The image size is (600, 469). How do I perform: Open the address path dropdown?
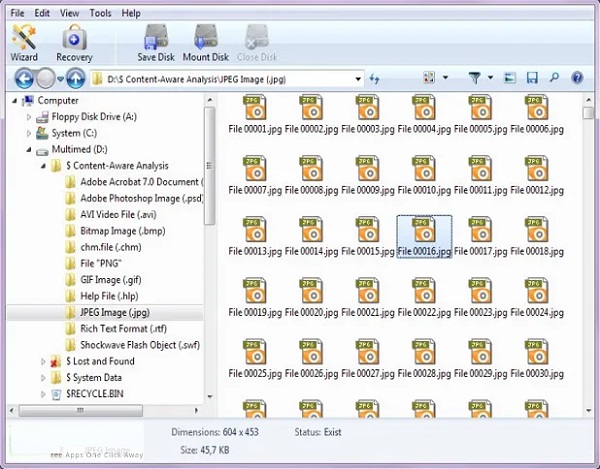coord(358,79)
